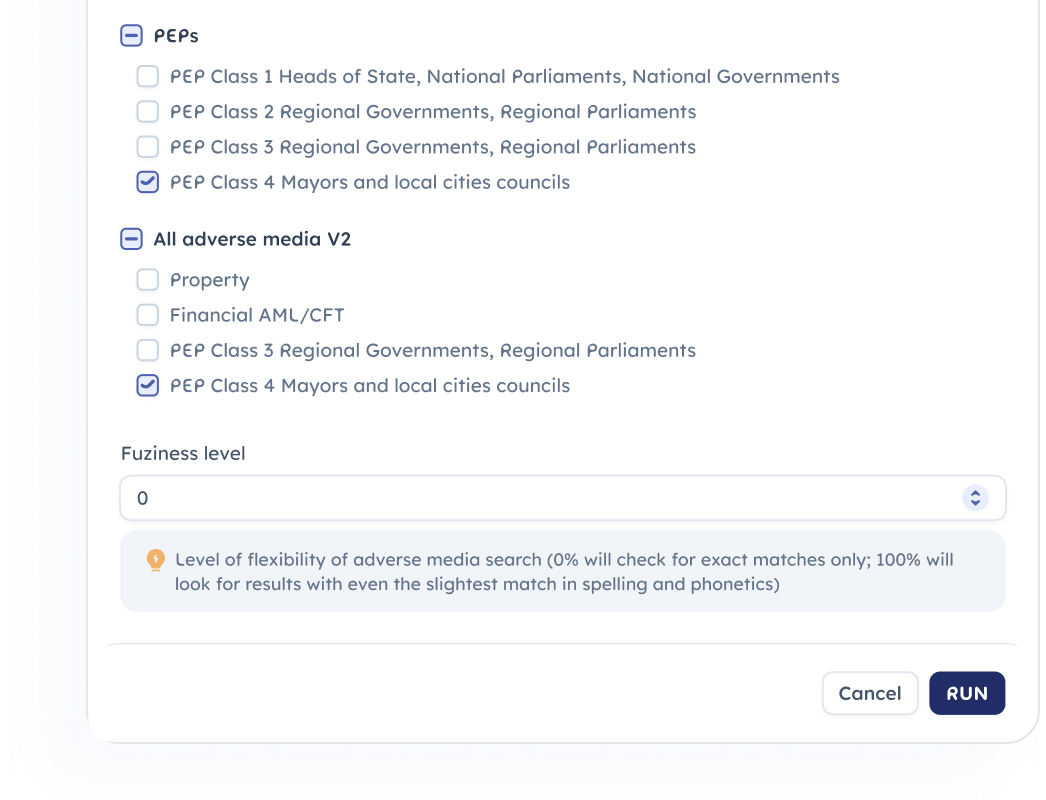1046x800 pixels.
Task: Check PEP Class 3 under All adverse media
Action: (148, 350)
